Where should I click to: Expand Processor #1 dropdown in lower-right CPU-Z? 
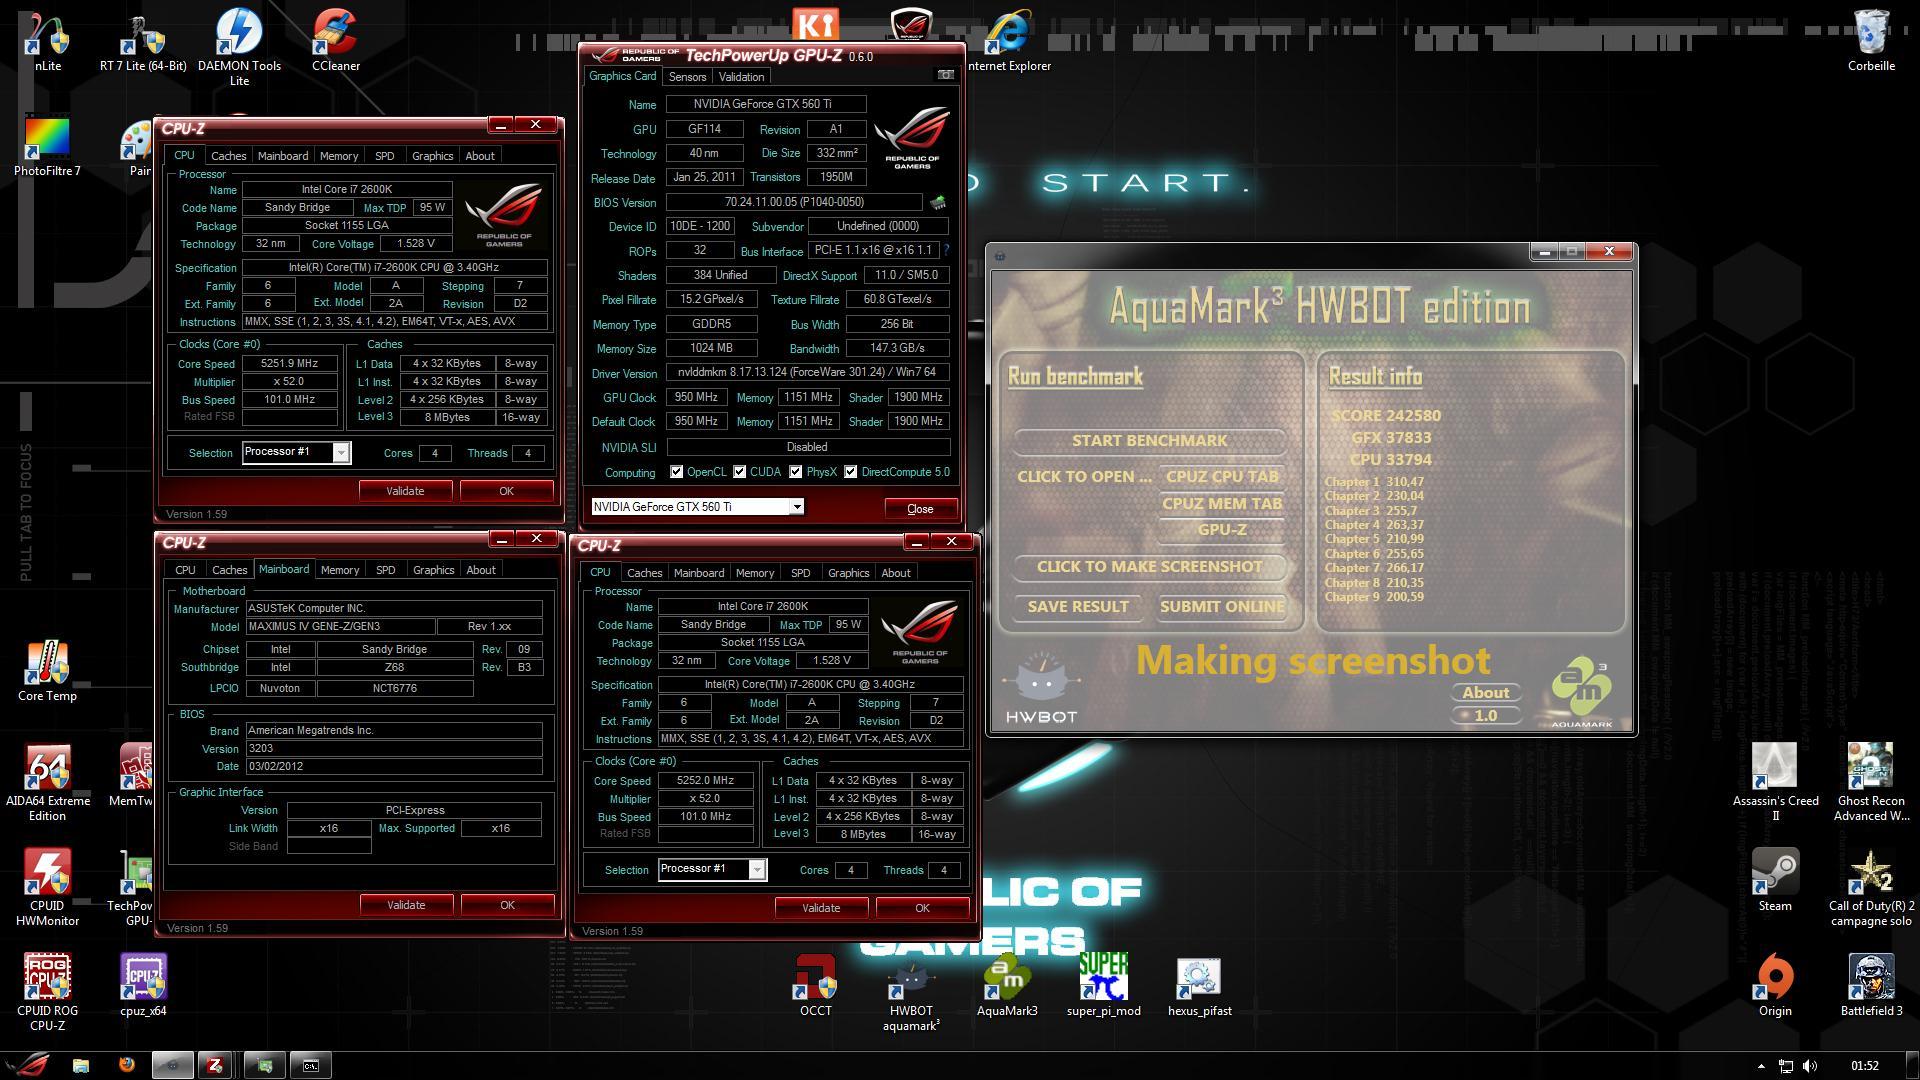point(757,870)
